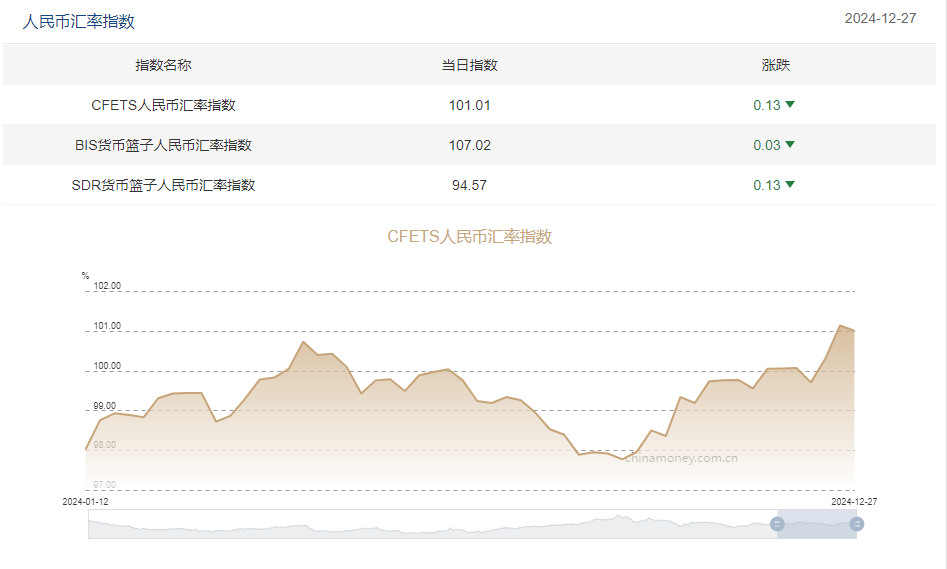Click the right handle of the date range slider
Image resolution: width=947 pixels, height=569 pixels.
click(856, 524)
